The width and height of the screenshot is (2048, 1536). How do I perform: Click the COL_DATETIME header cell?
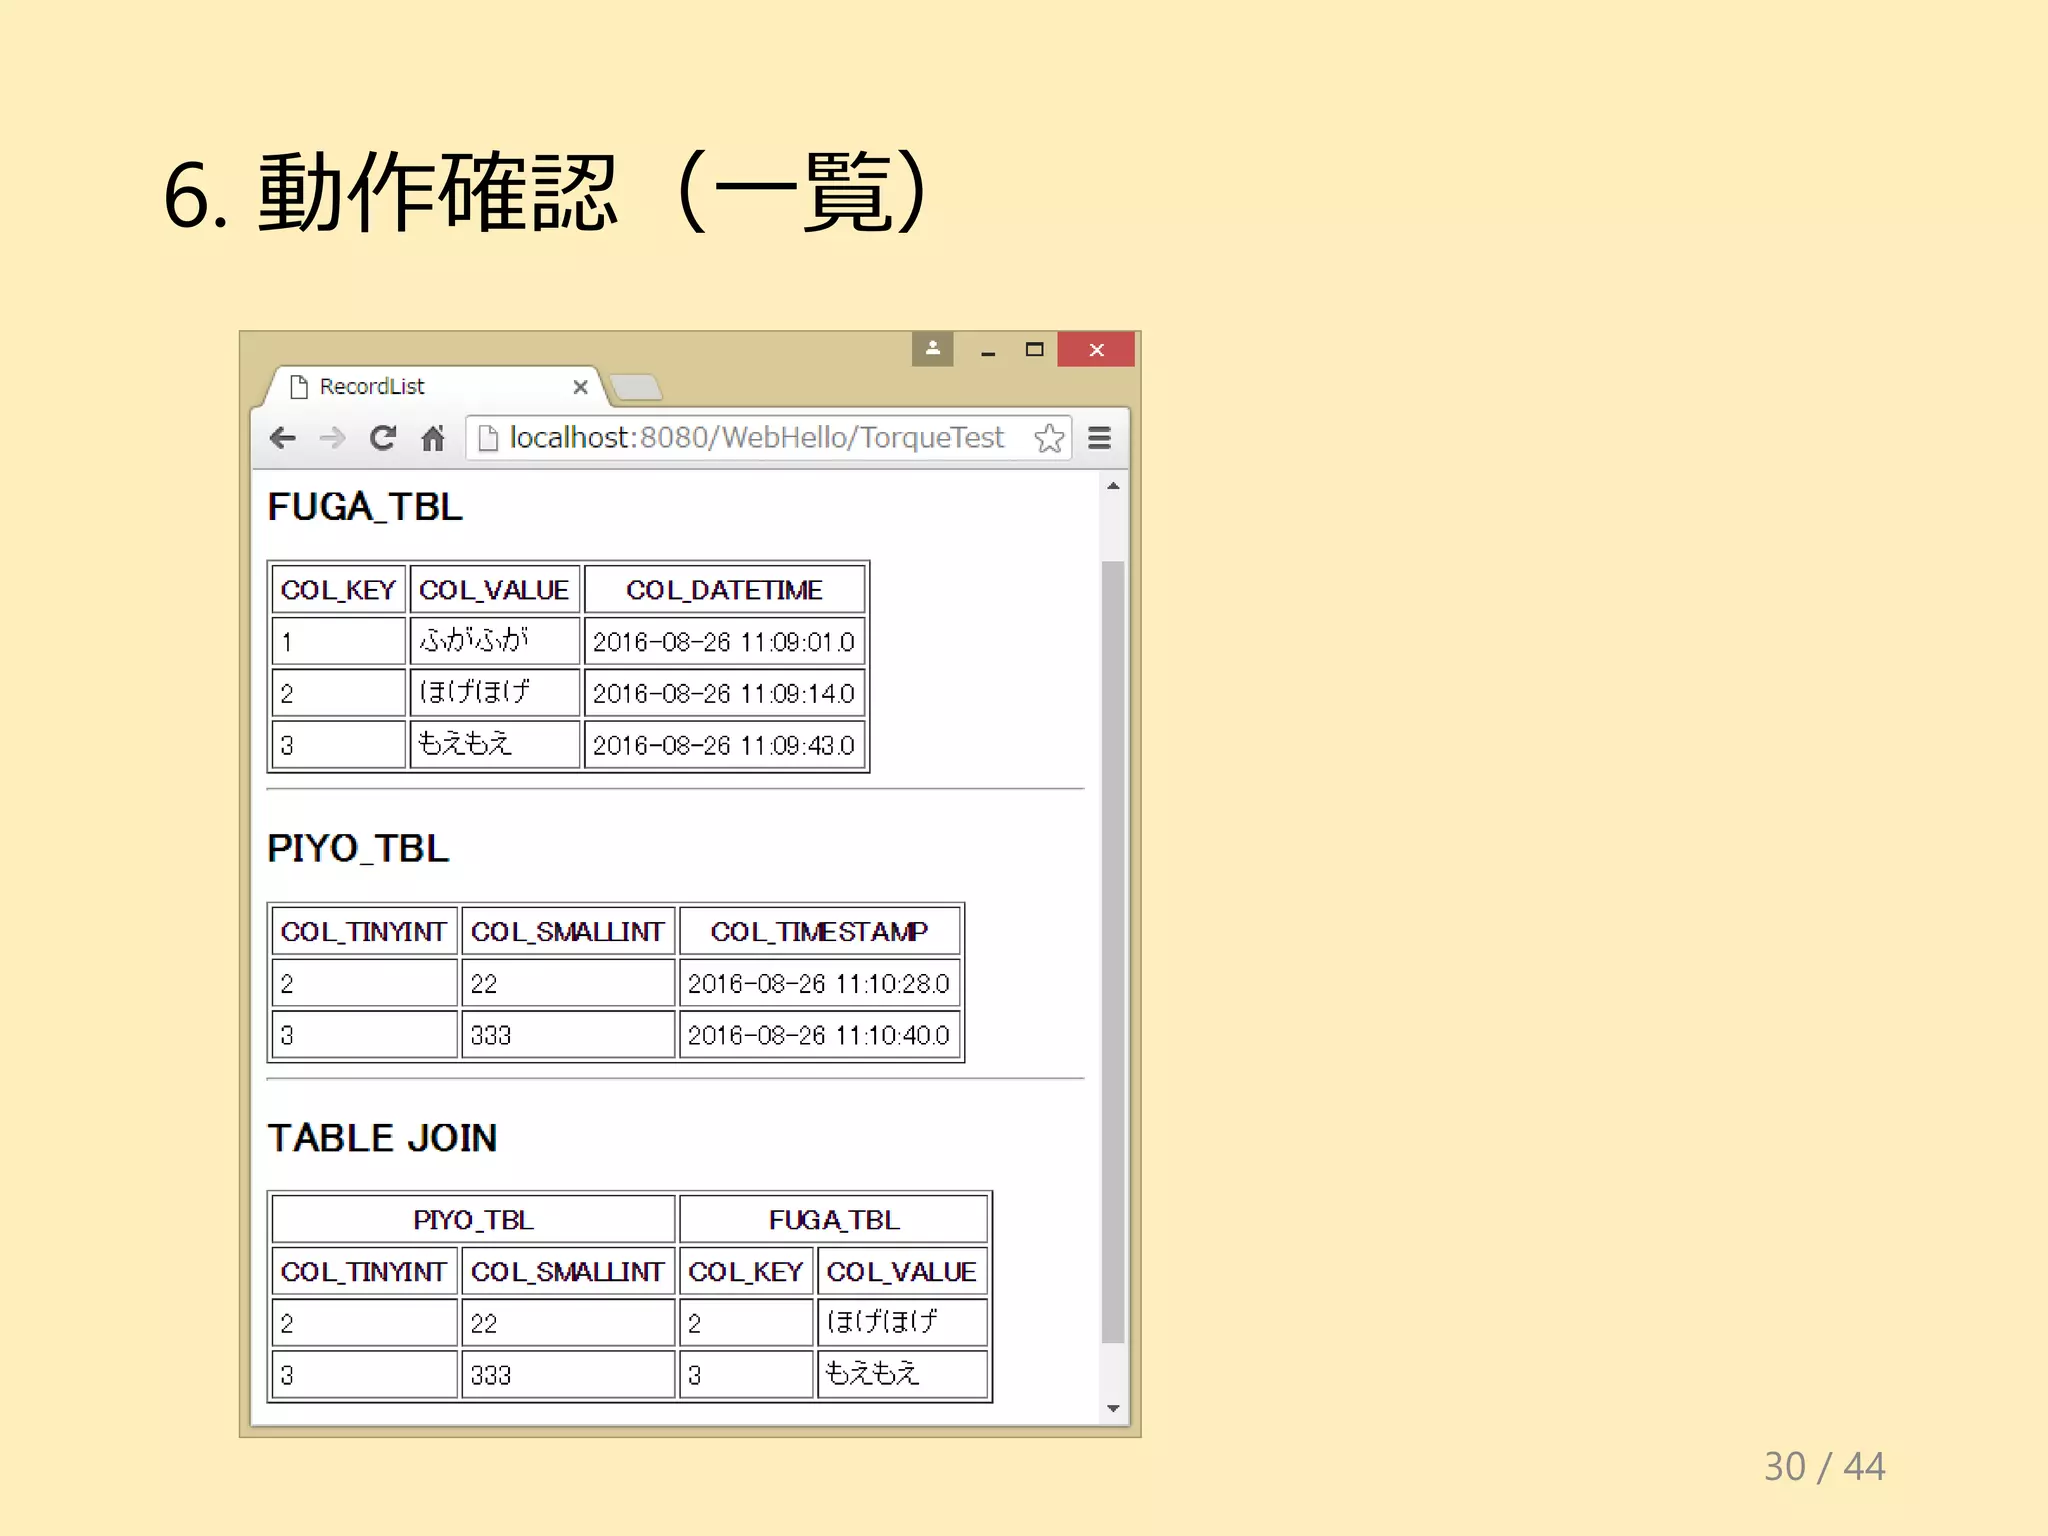(x=724, y=590)
